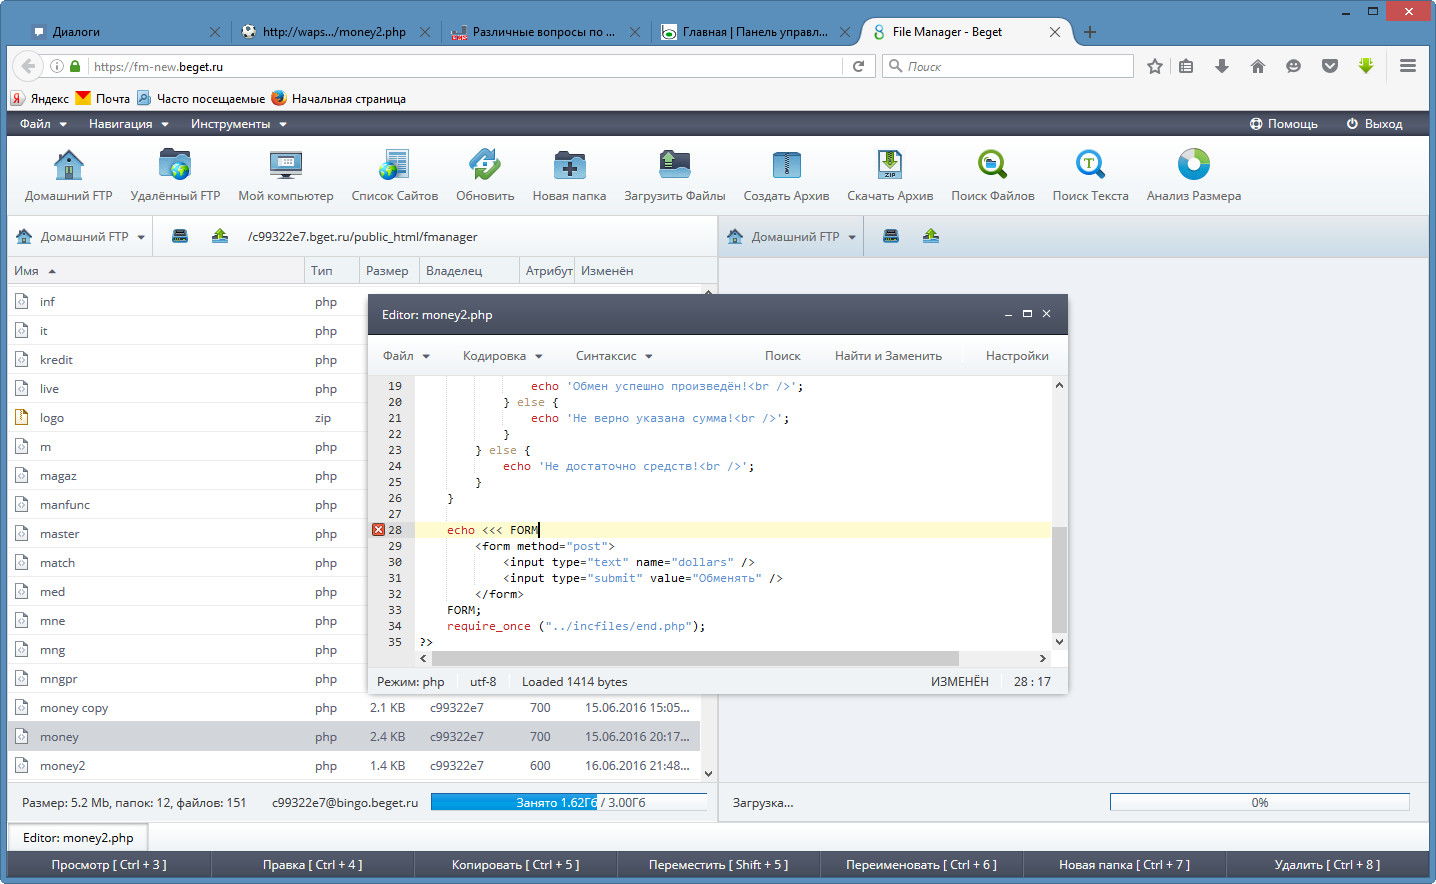The height and width of the screenshot is (884, 1436).
Task: Click Найти и Заменить in editor
Action: 888,356
